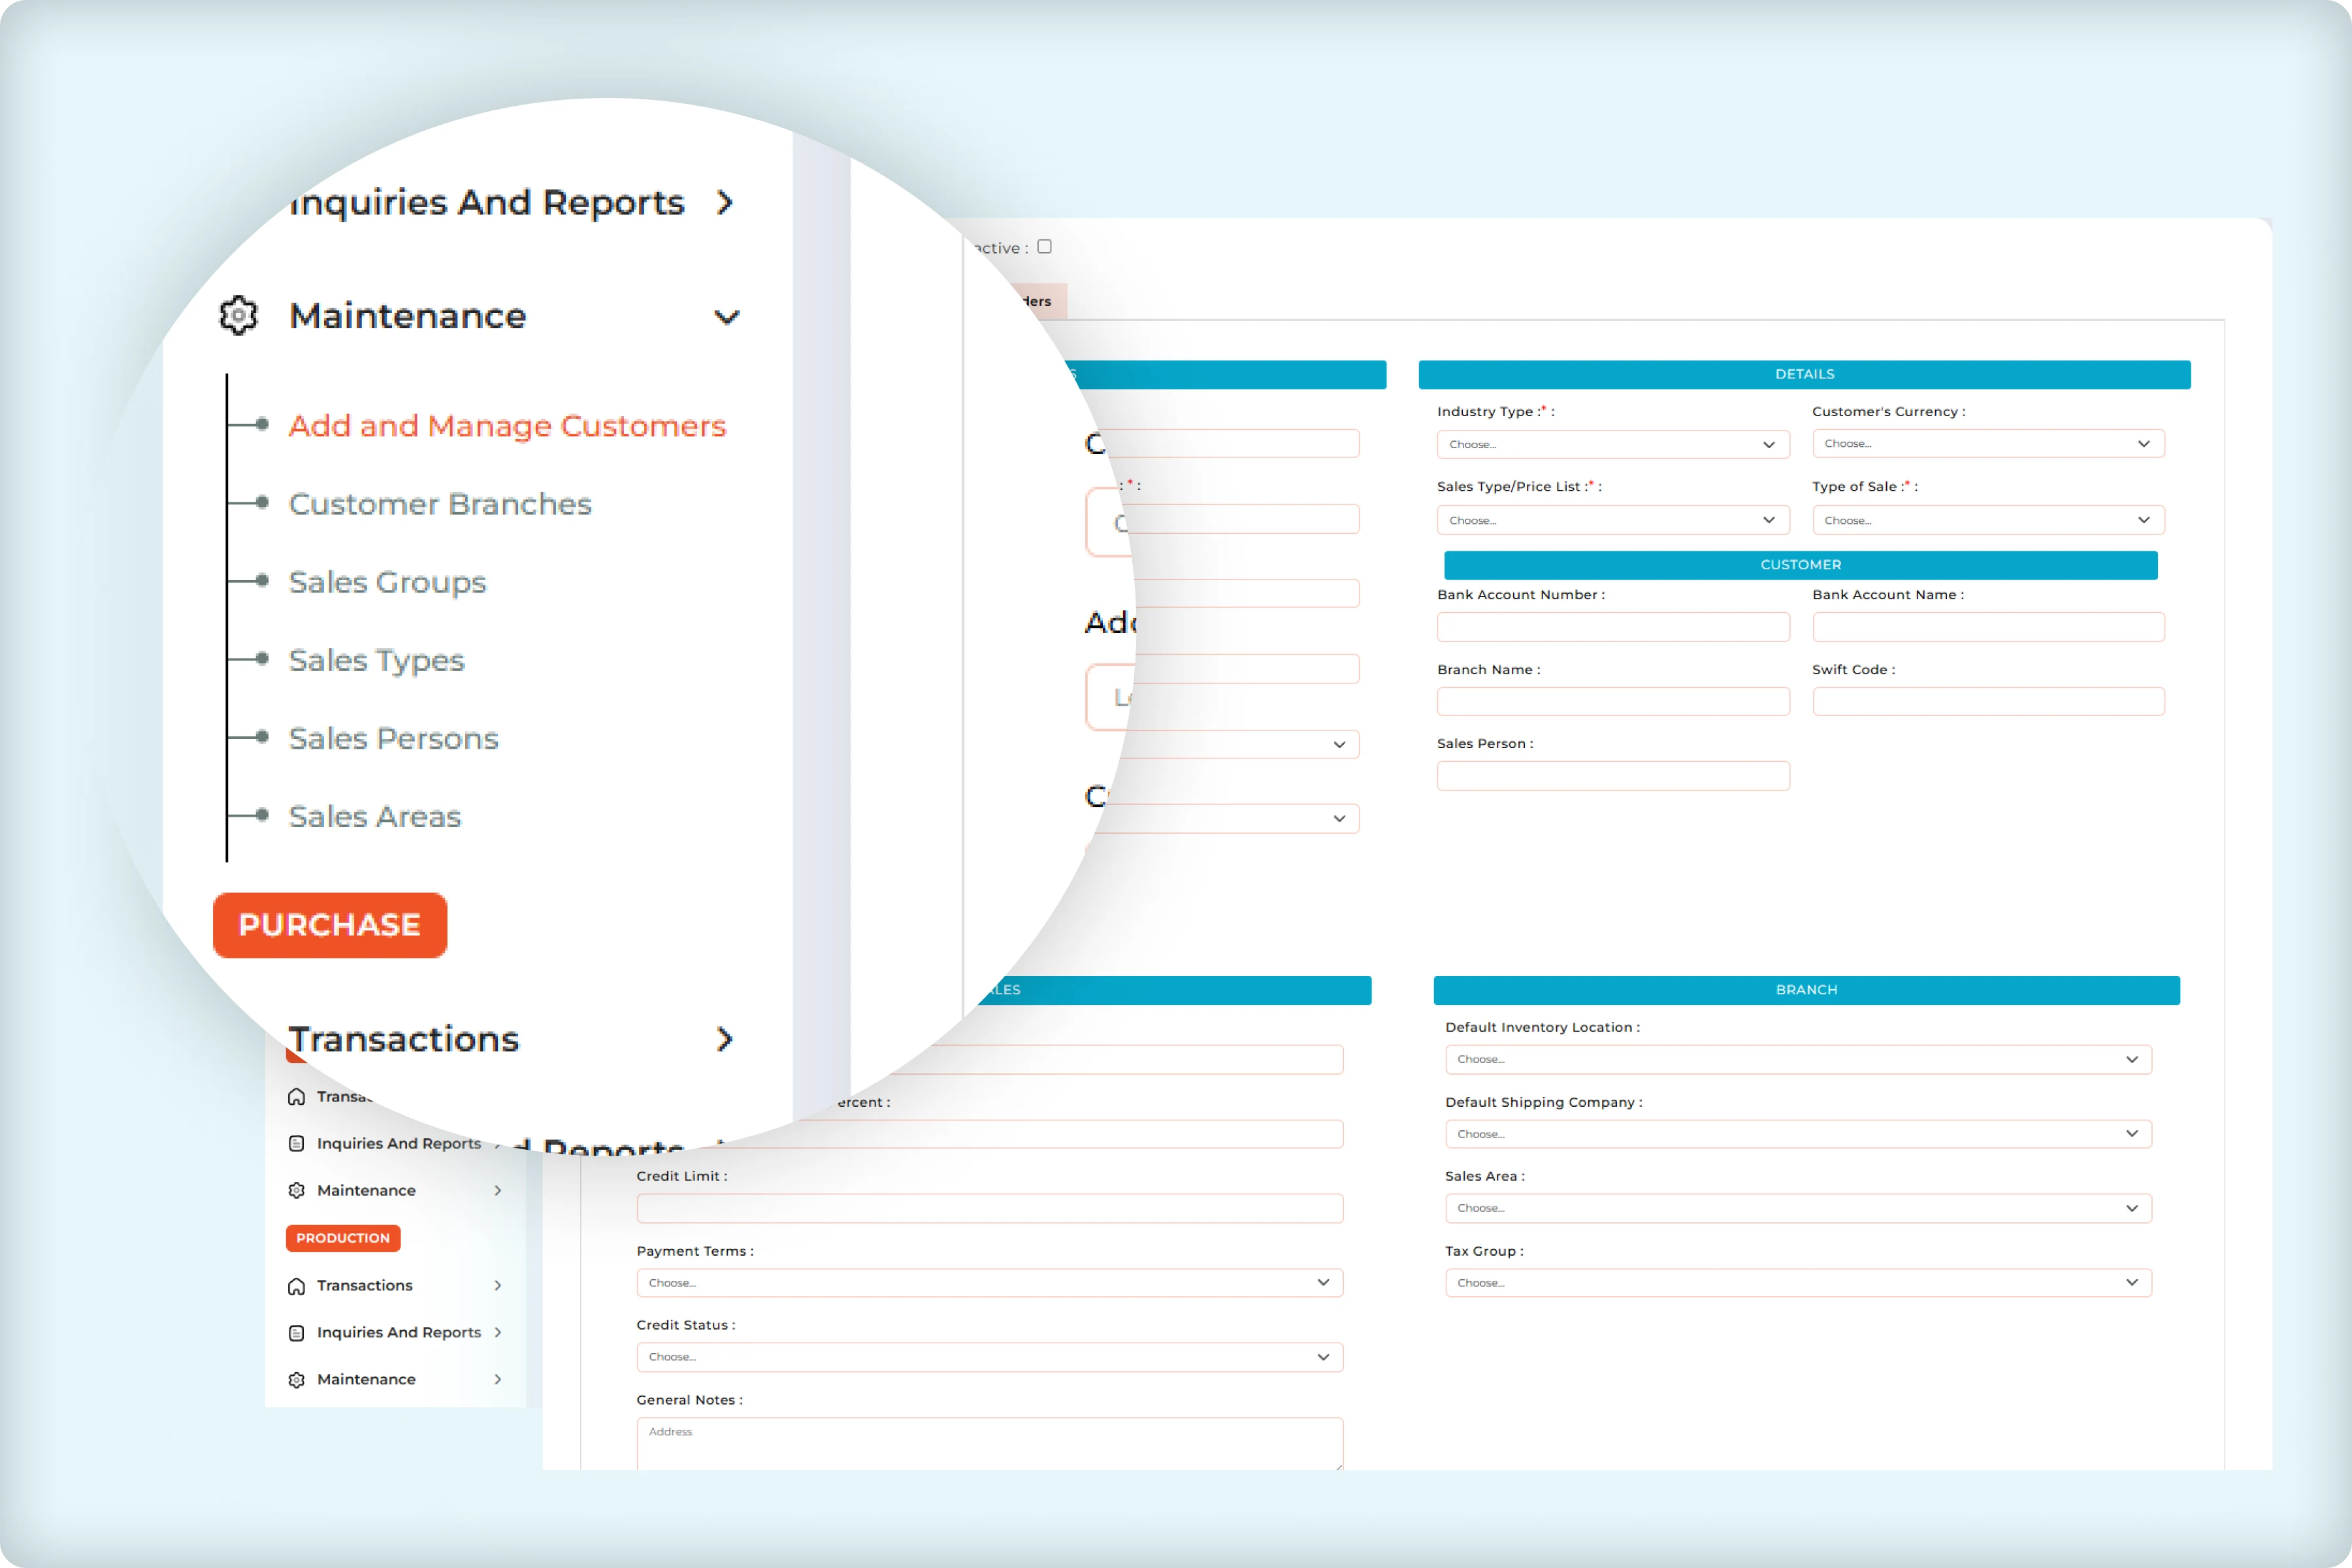2352x1568 pixels.
Task: Select Add and Manage Customers menu item
Action: click(507, 425)
